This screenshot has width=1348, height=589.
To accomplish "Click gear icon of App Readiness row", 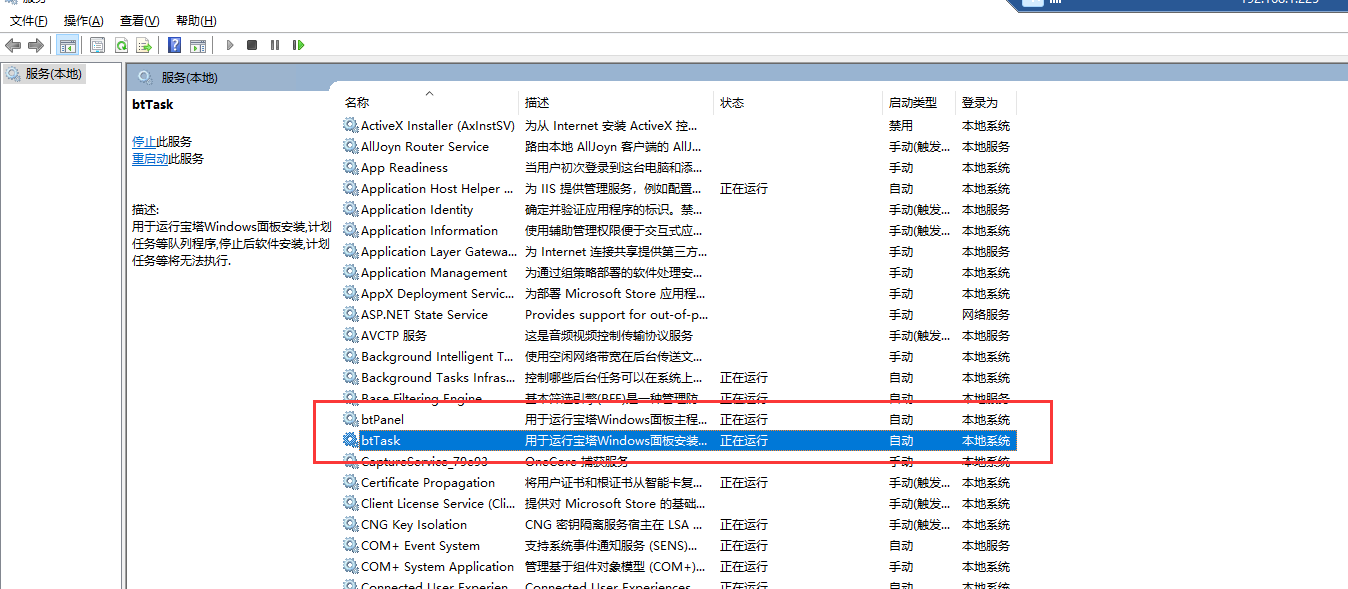I will 350,168.
